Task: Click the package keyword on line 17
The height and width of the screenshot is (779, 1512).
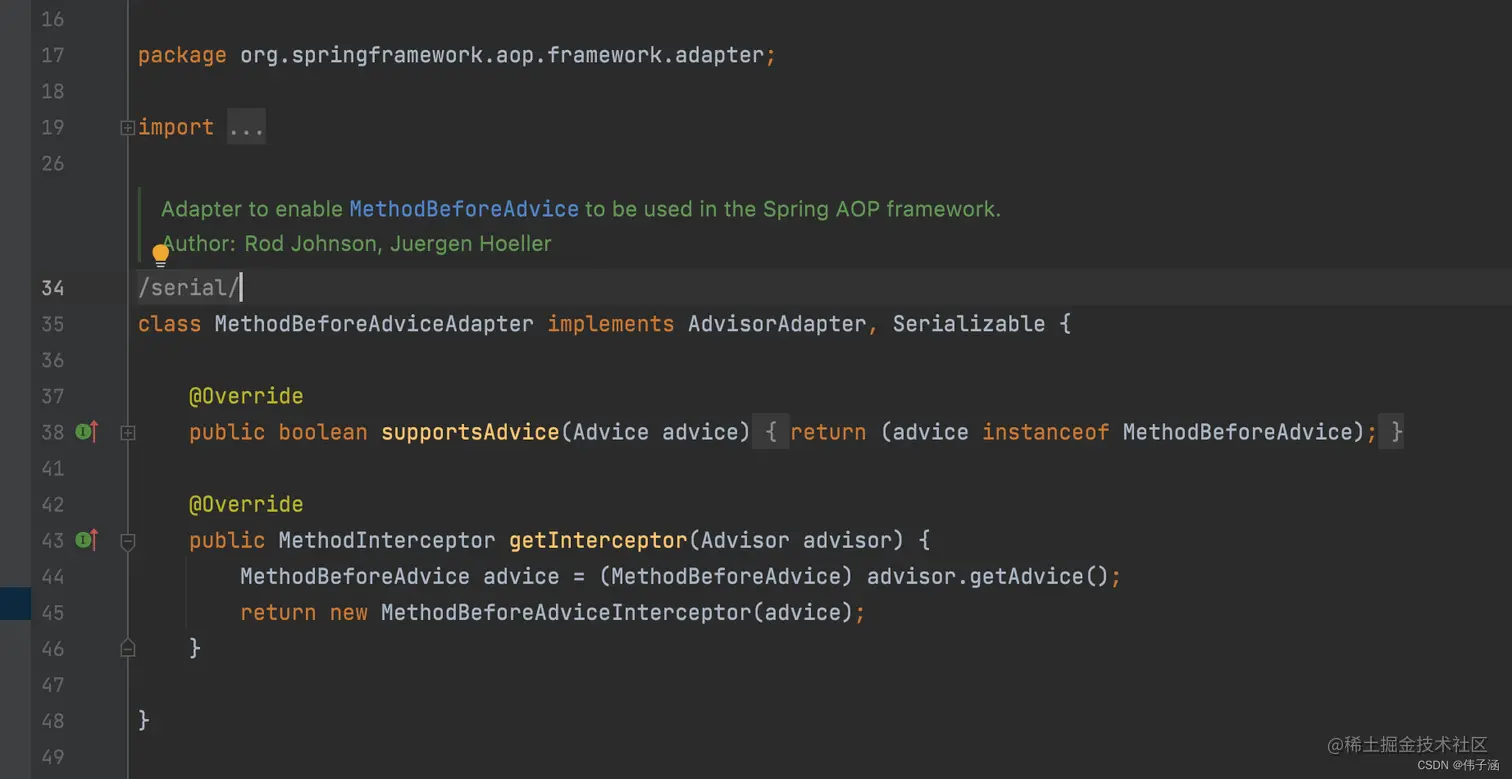Action: click(x=182, y=55)
